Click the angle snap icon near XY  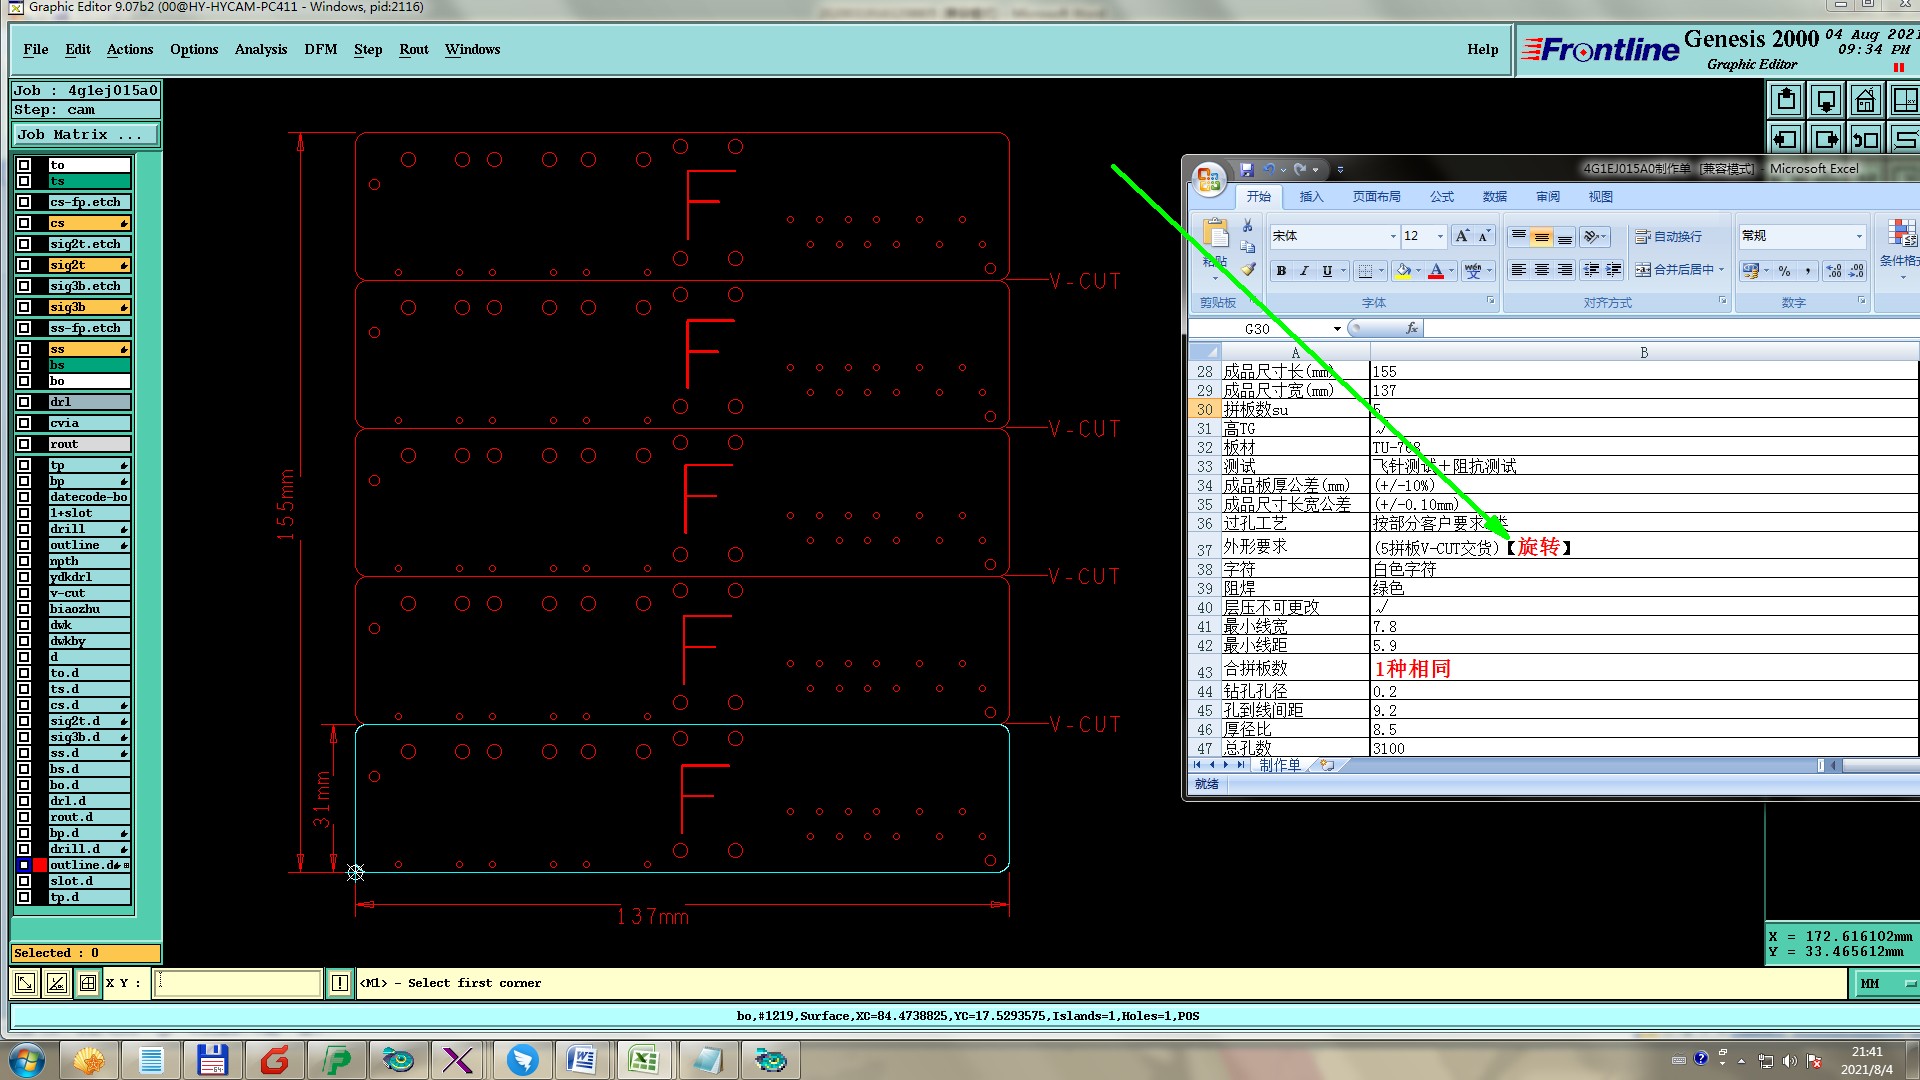click(x=57, y=983)
